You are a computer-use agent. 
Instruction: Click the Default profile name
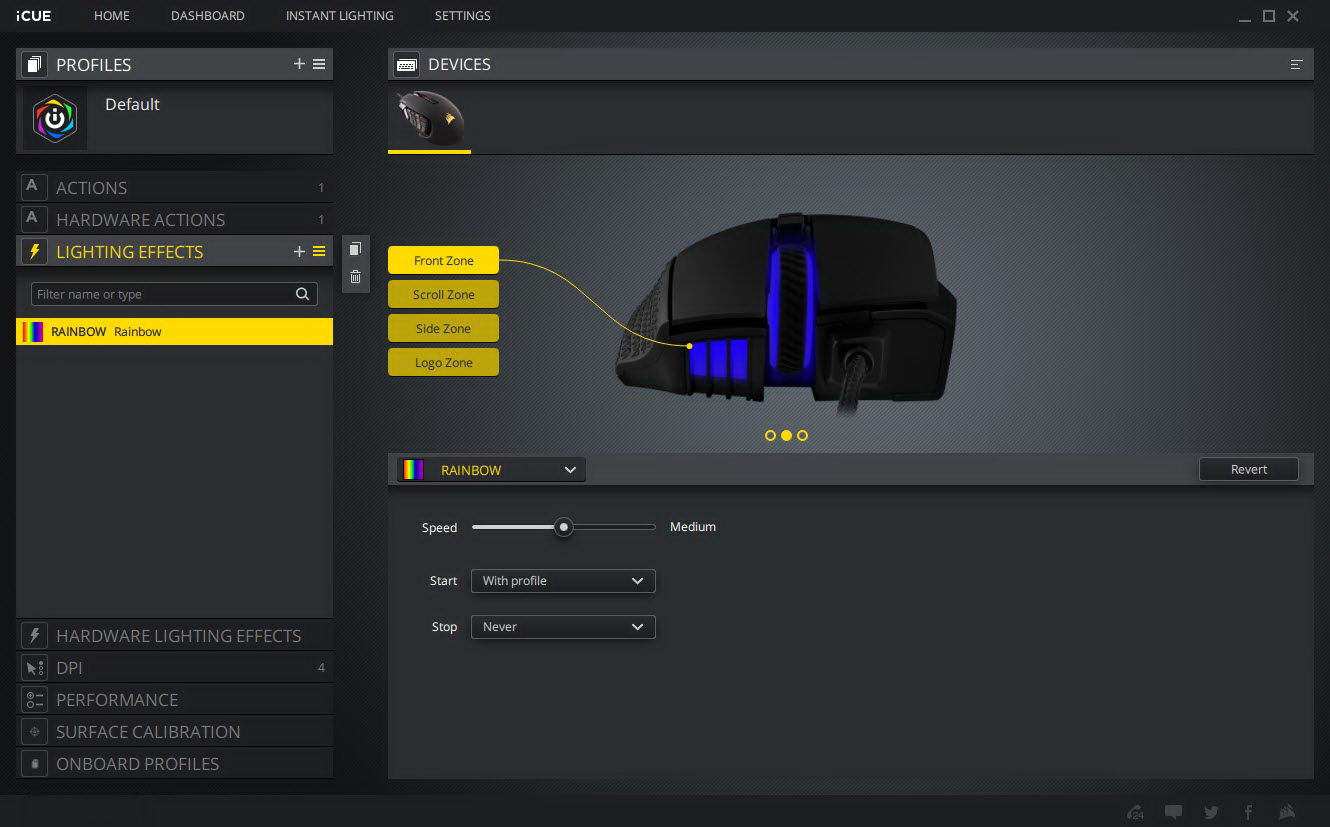tap(132, 104)
